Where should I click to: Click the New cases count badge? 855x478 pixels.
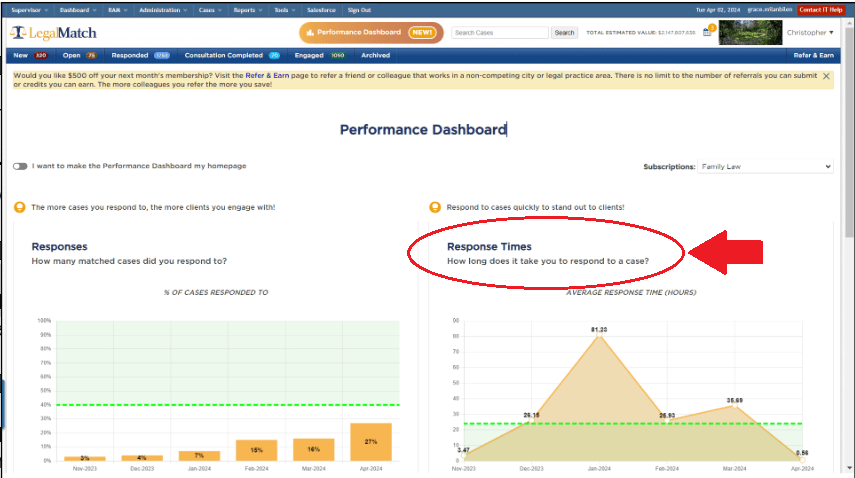(x=41, y=55)
